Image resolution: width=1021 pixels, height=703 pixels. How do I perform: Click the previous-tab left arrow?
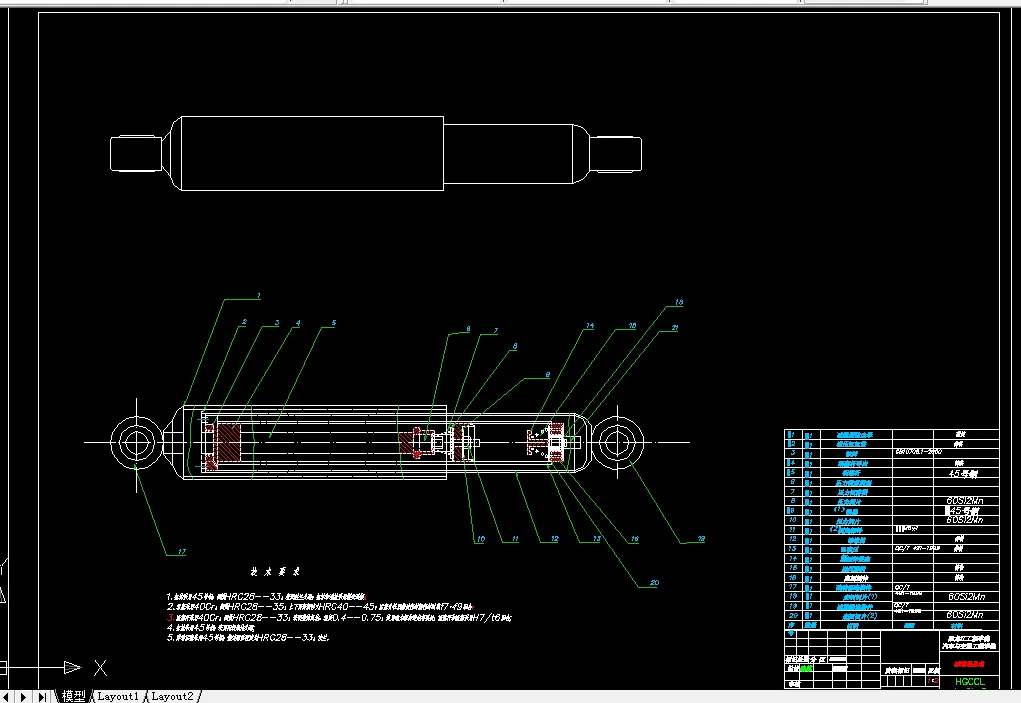coord(7,697)
